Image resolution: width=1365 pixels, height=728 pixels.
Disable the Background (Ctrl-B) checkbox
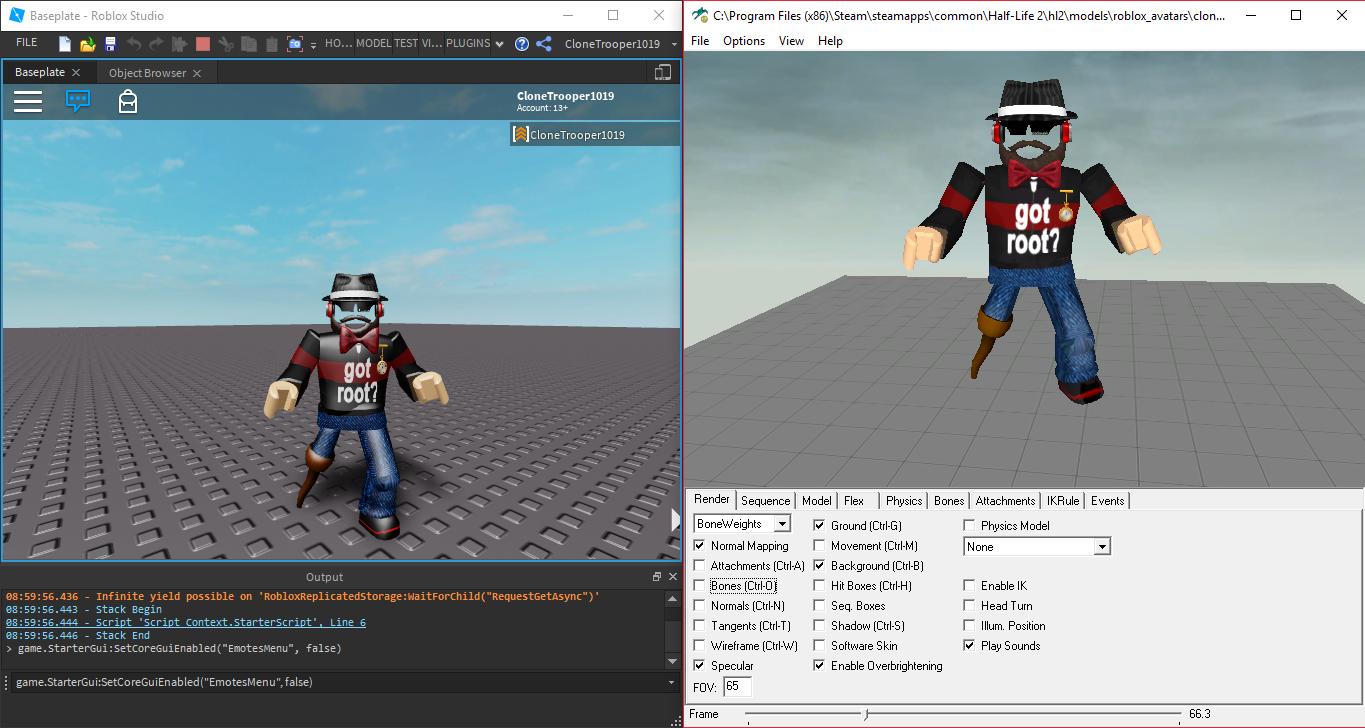(819, 566)
